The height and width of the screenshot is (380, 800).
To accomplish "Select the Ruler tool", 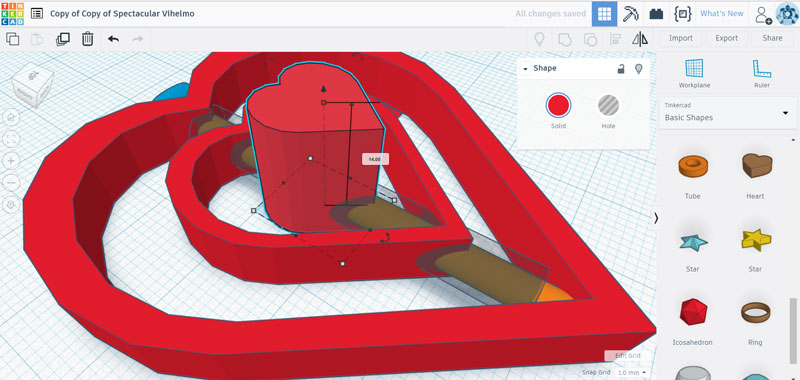I will [x=762, y=73].
